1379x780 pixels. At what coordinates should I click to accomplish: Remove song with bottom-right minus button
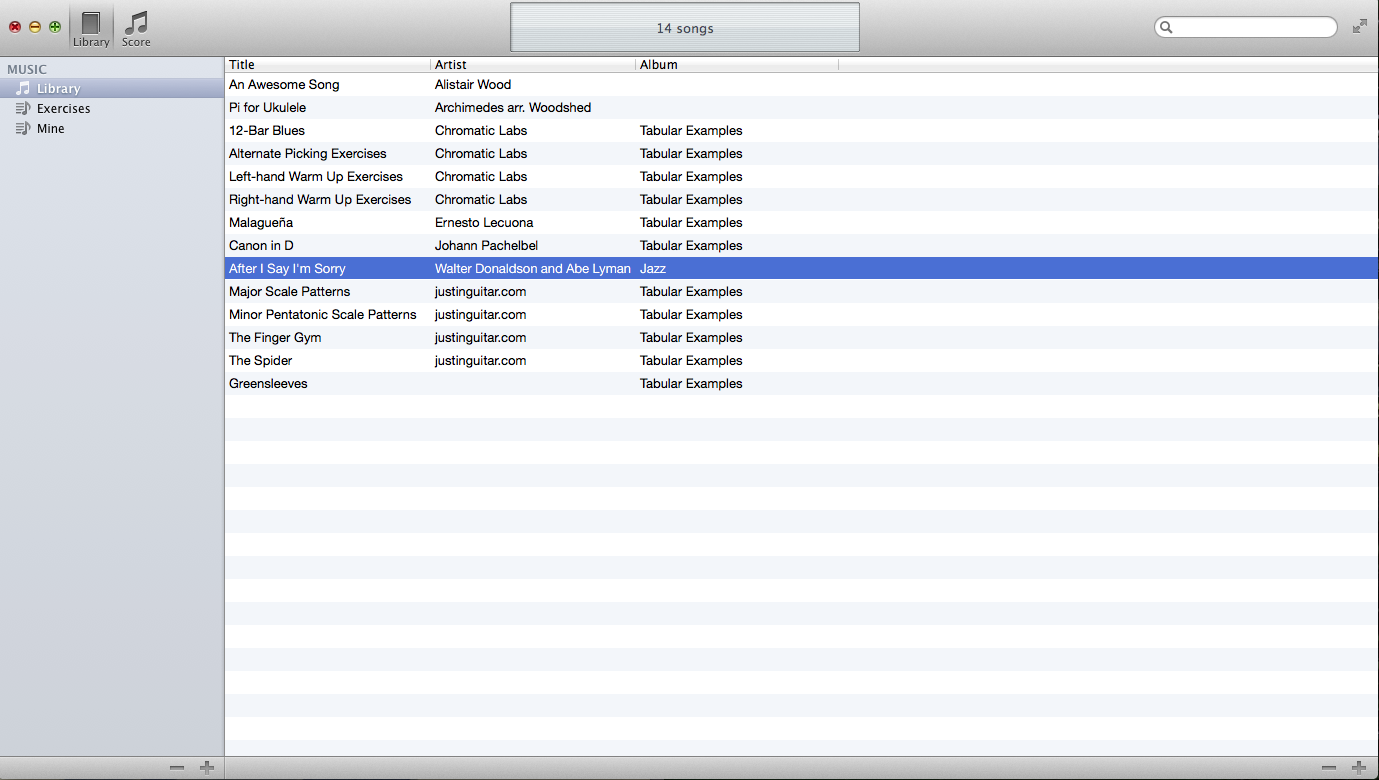pos(1329,768)
